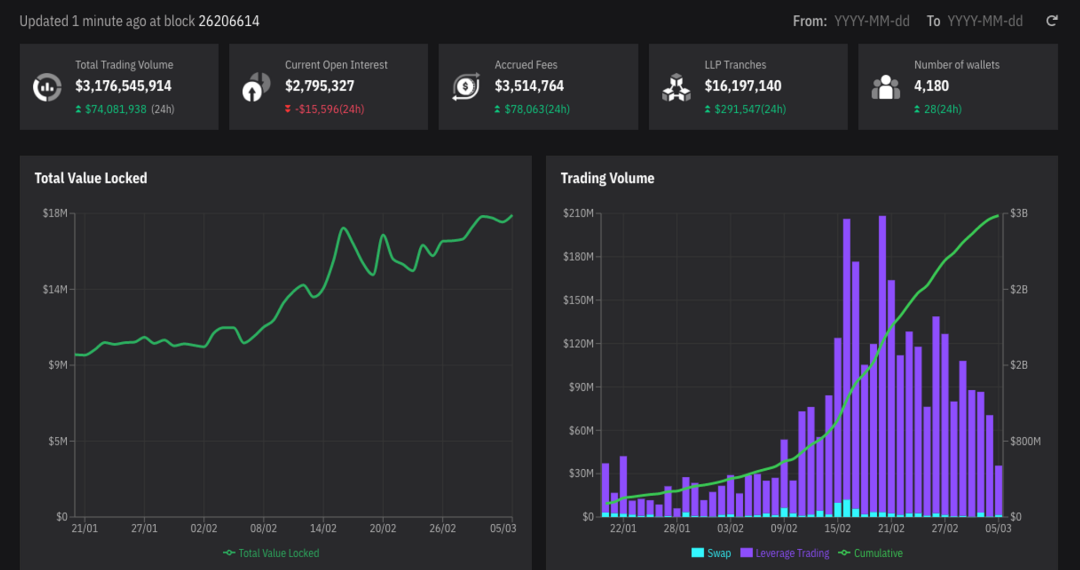Viewport: 1080px width, 570px height.
Task: Click the green up arrow under Total Trading Volume
Action: [79, 110]
